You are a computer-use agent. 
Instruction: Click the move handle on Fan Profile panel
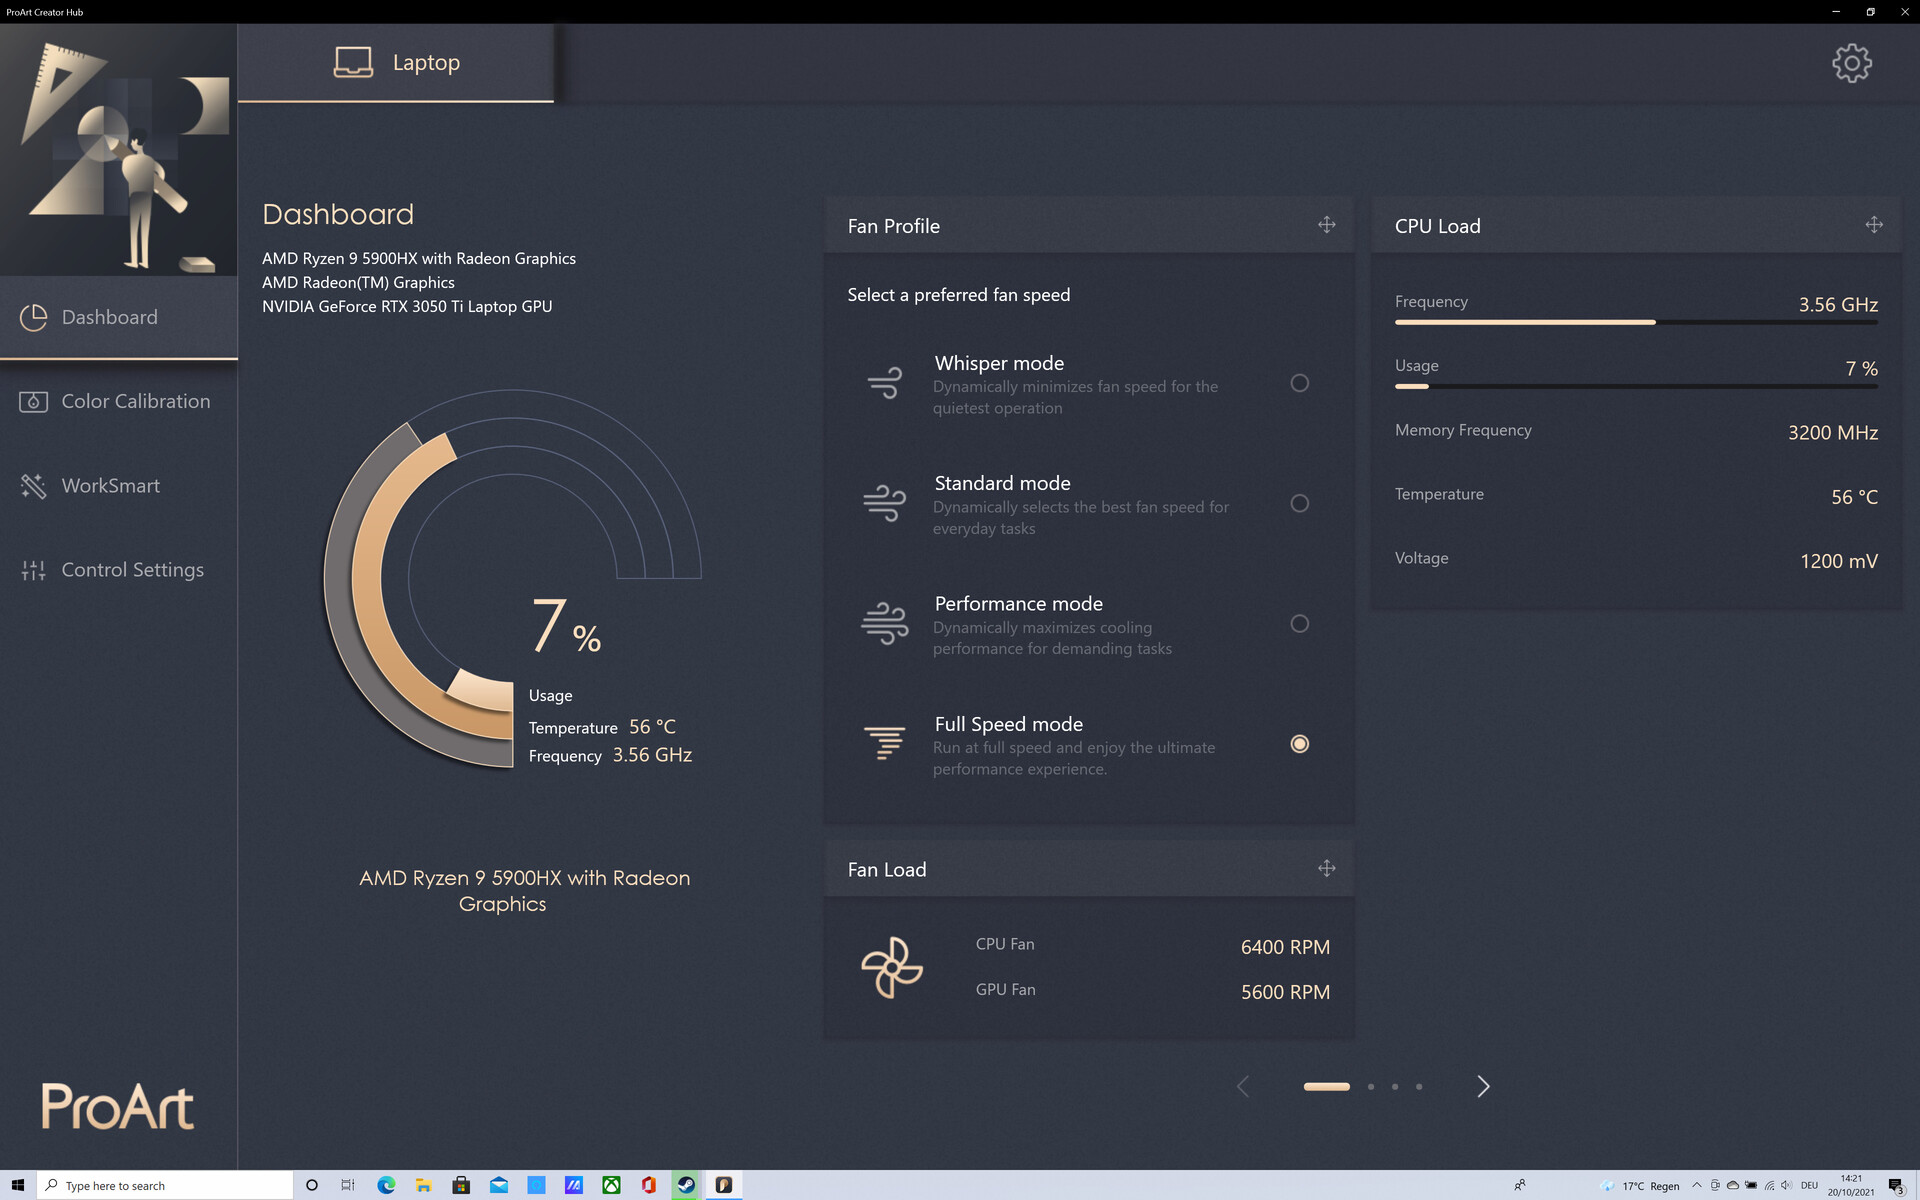1326,225
